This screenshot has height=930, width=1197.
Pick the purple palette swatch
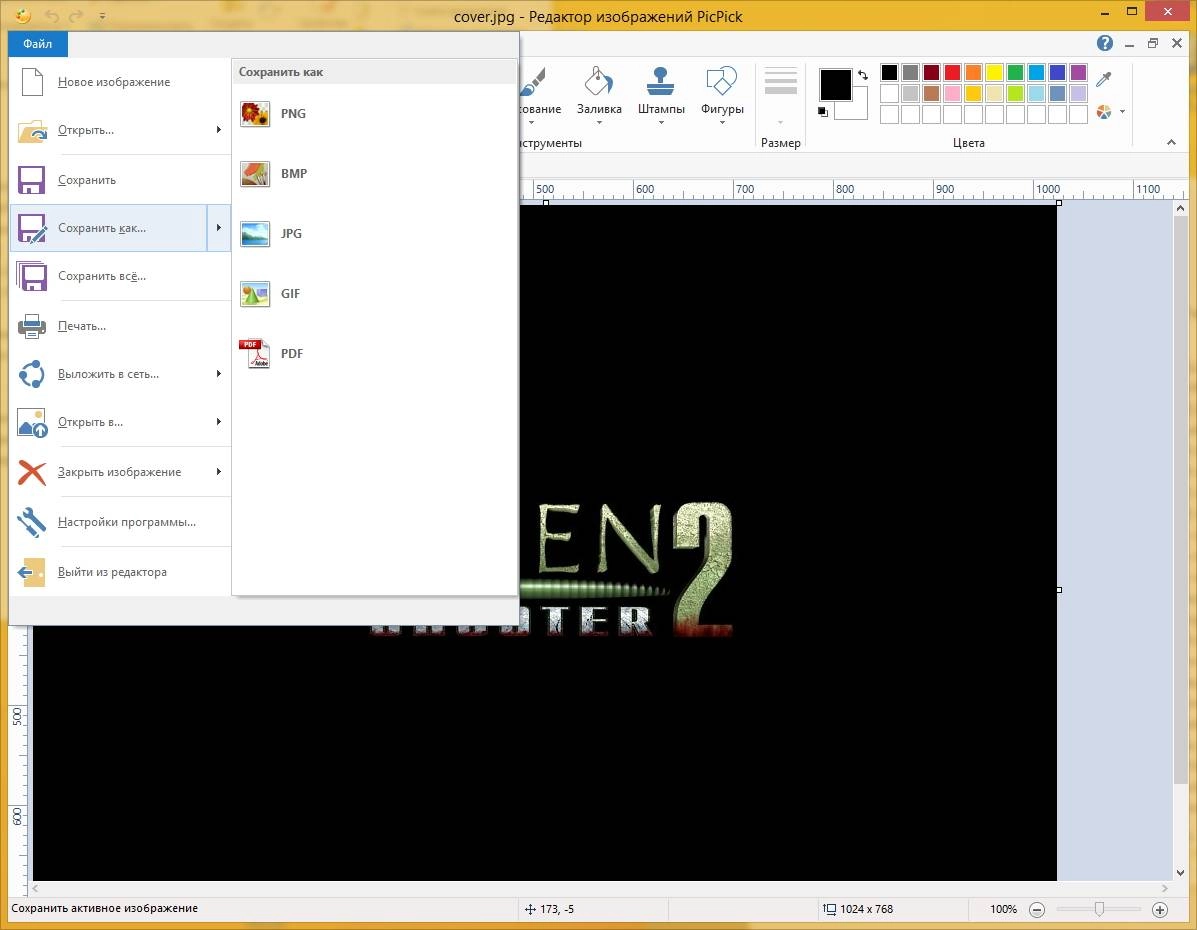(x=1078, y=73)
